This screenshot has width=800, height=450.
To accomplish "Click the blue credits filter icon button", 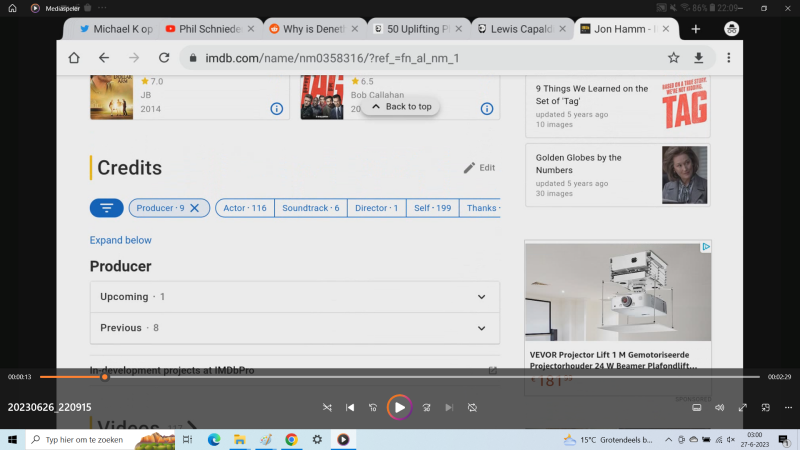I will [107, 208].
